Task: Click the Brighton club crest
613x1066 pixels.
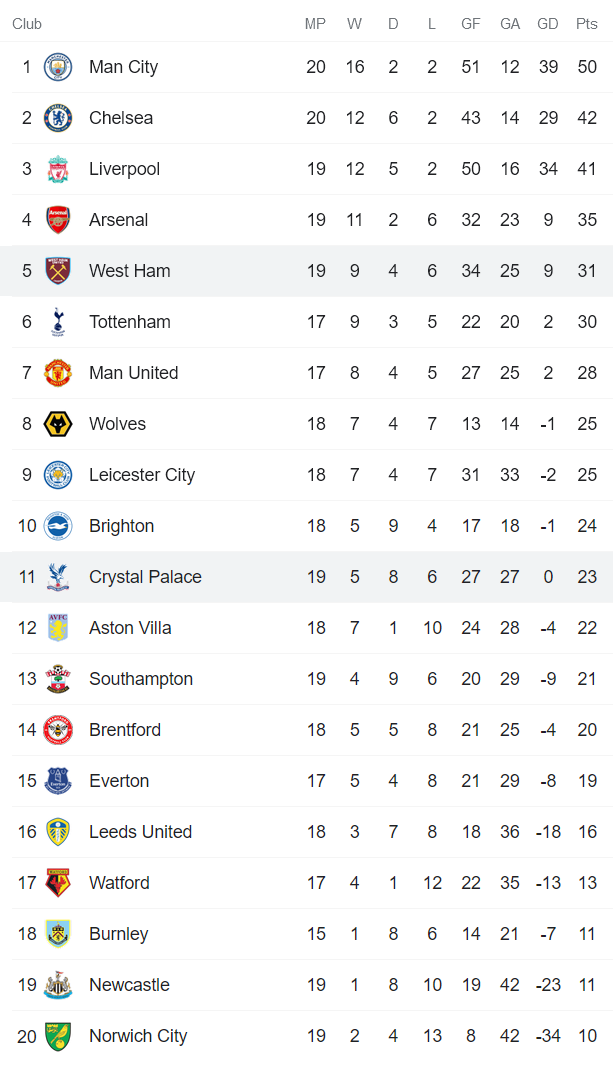Action: point(58,526)
